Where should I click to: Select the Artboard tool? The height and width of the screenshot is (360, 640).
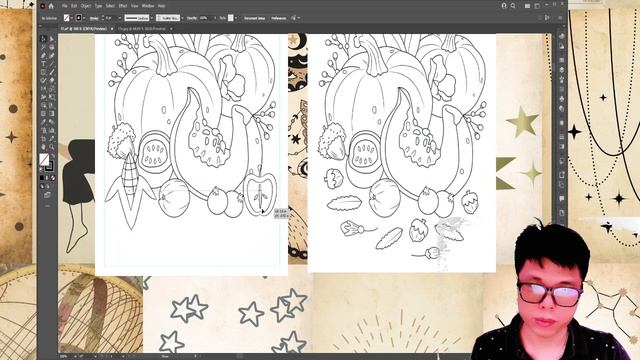[44, 138]
